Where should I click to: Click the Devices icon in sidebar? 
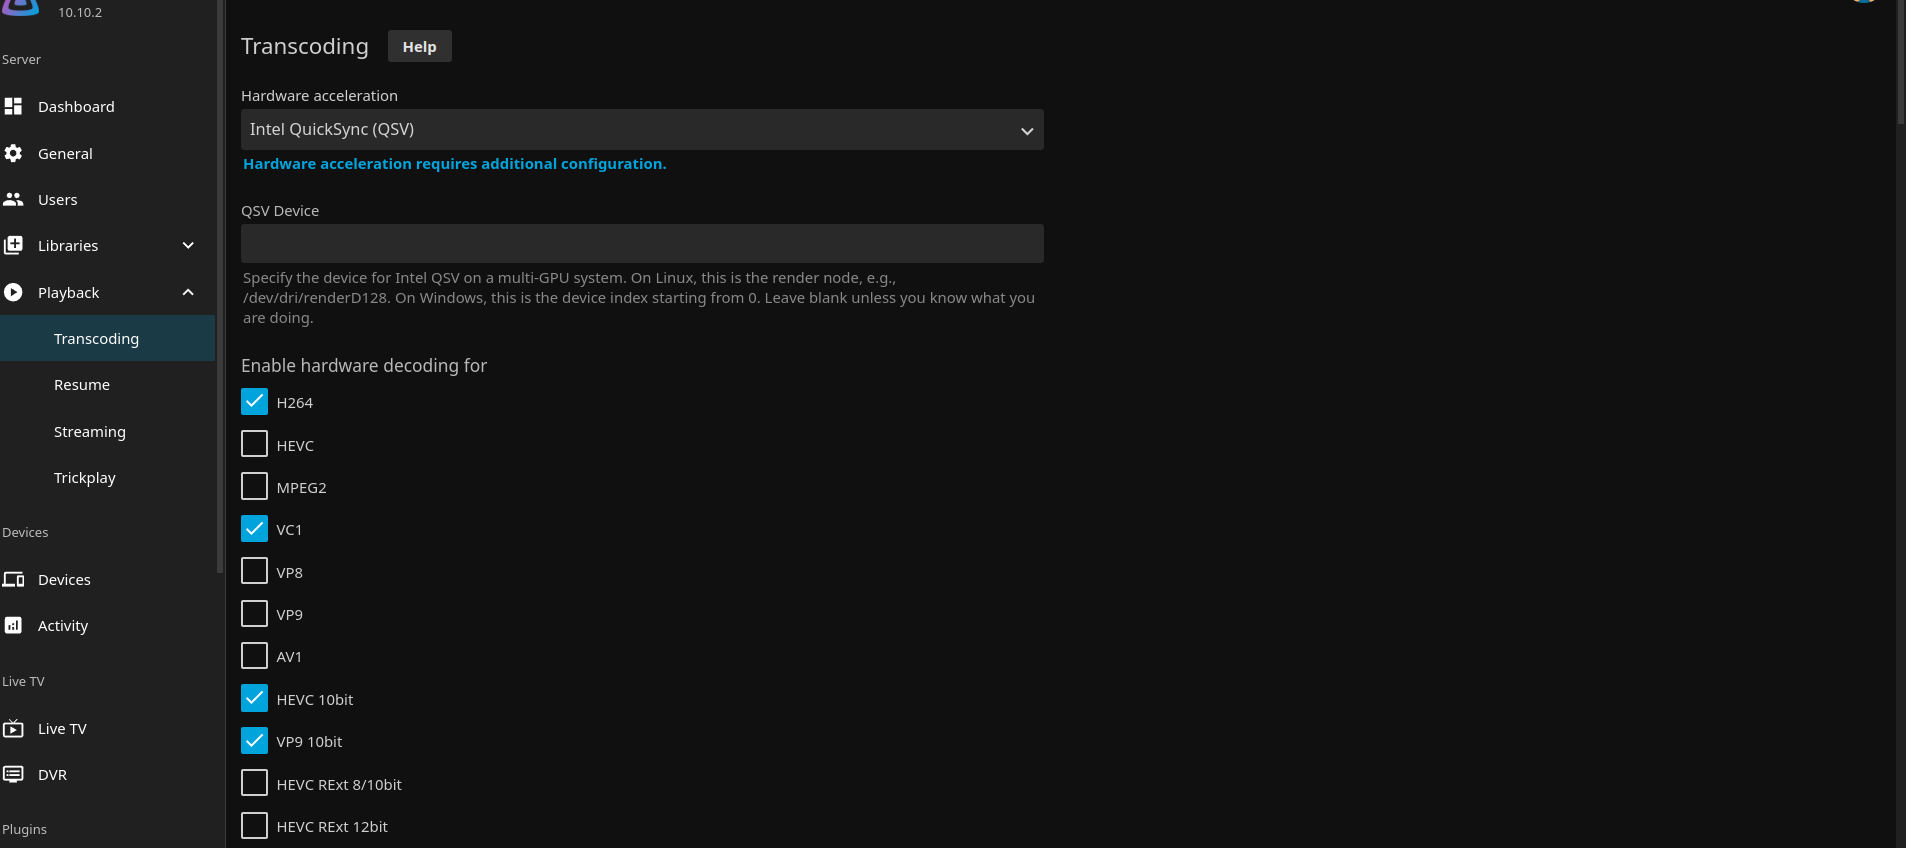click(x=13, y=579)
